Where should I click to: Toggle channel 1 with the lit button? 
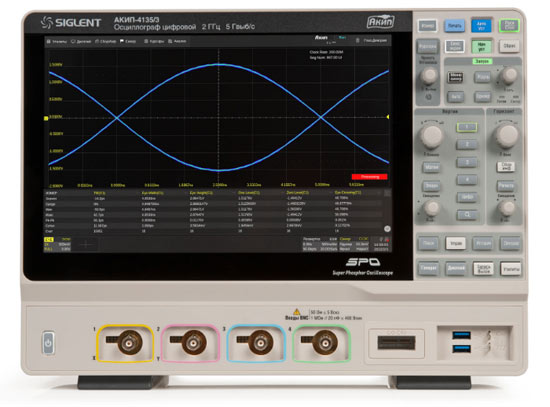pos(467,127)
